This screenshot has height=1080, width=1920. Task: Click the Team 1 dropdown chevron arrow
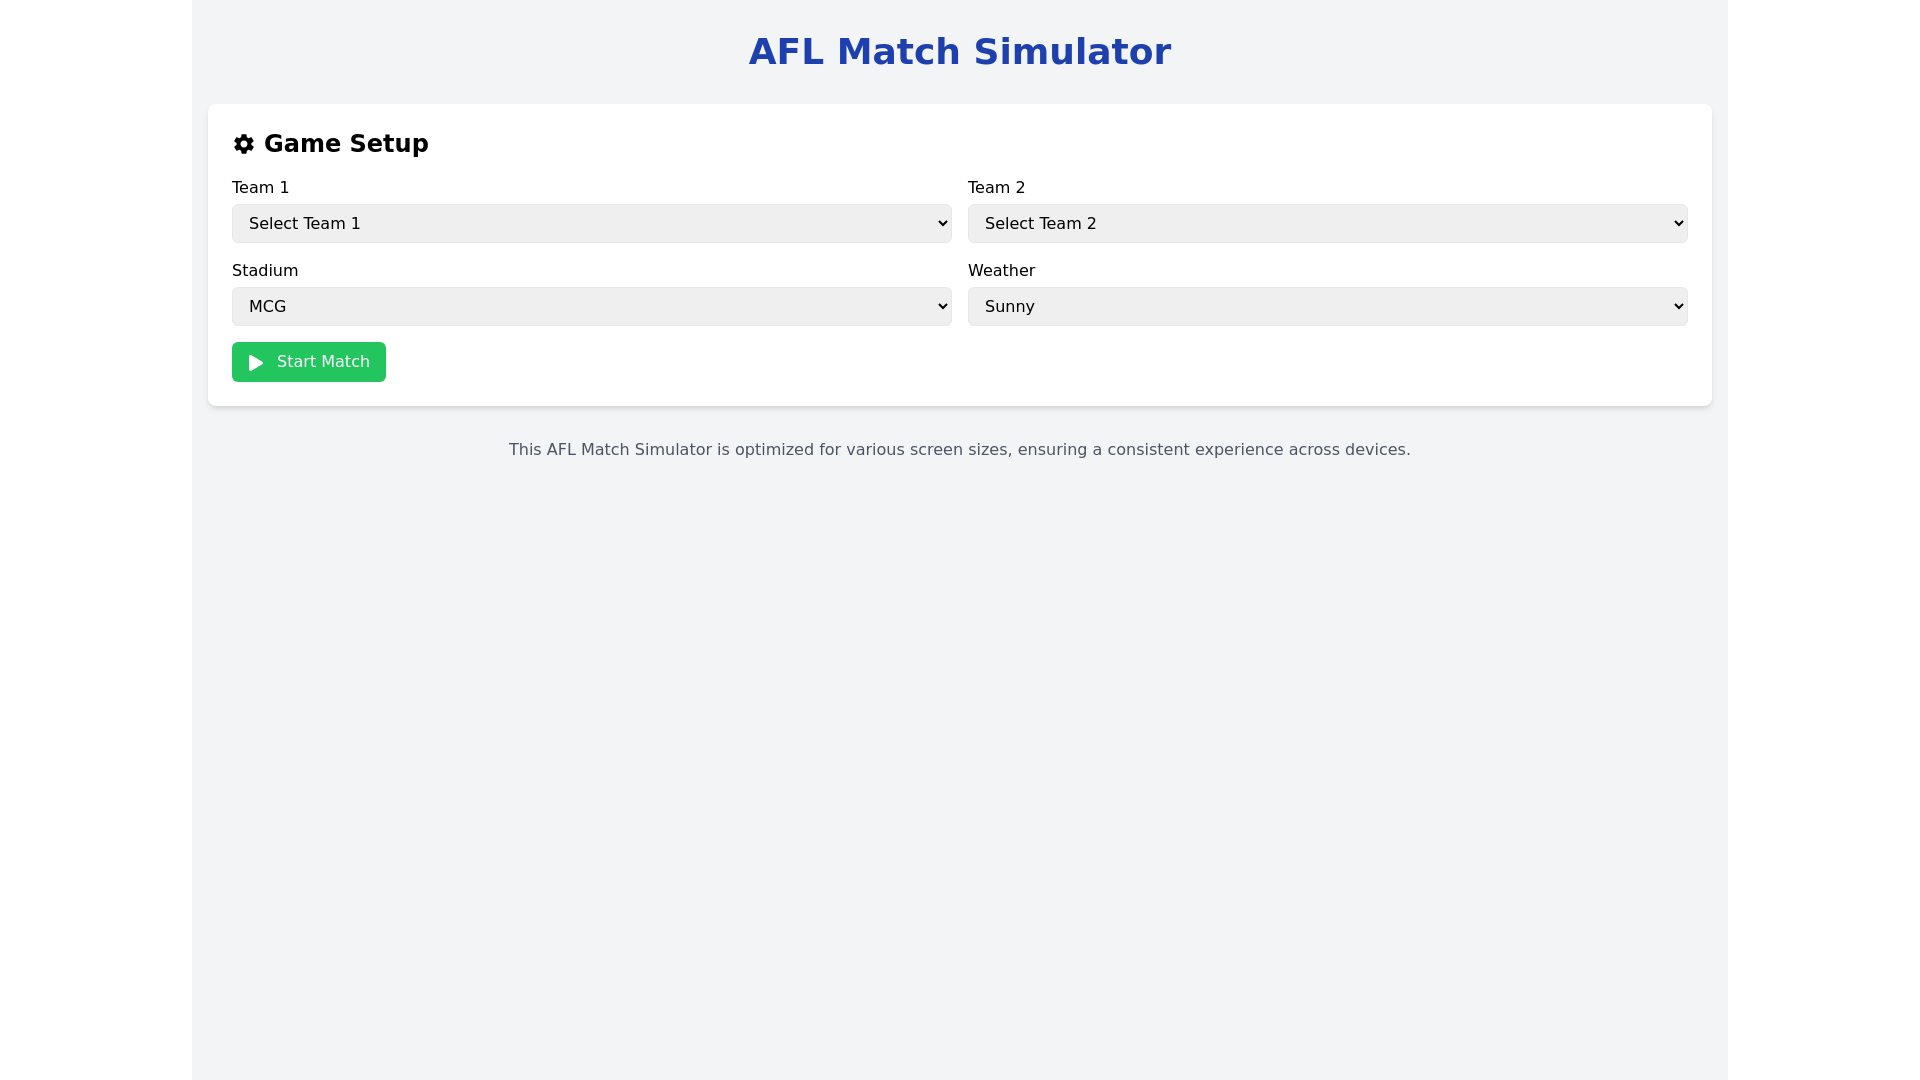point(942,224)
